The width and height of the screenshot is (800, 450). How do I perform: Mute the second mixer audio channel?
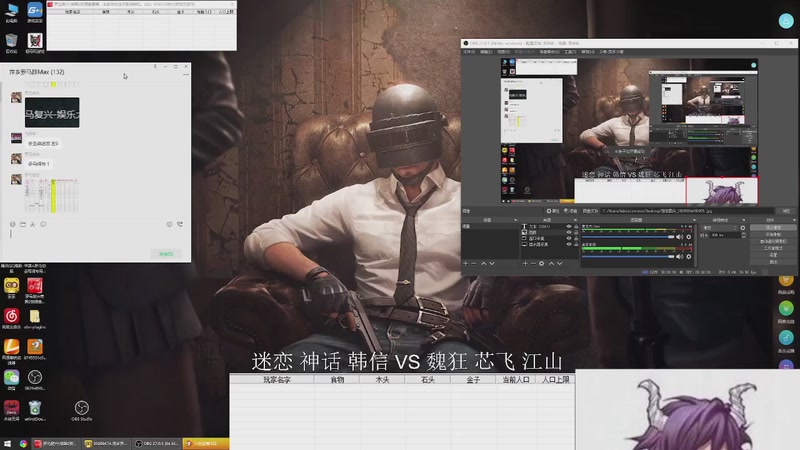[x=680, y=257]
